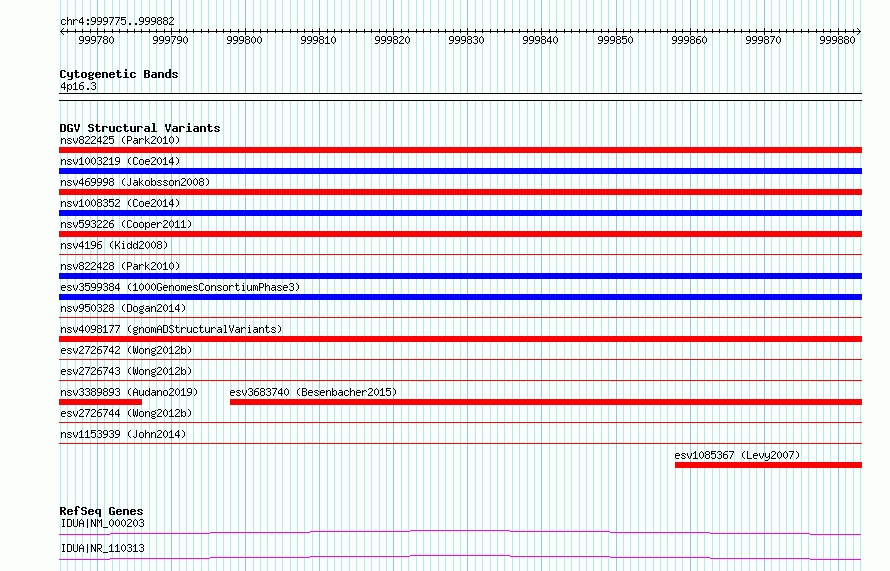Image resolution: width=890 pixels, height=571 pixels.
Task: Click ruler position 999790
Action: [x=171, y=40]
